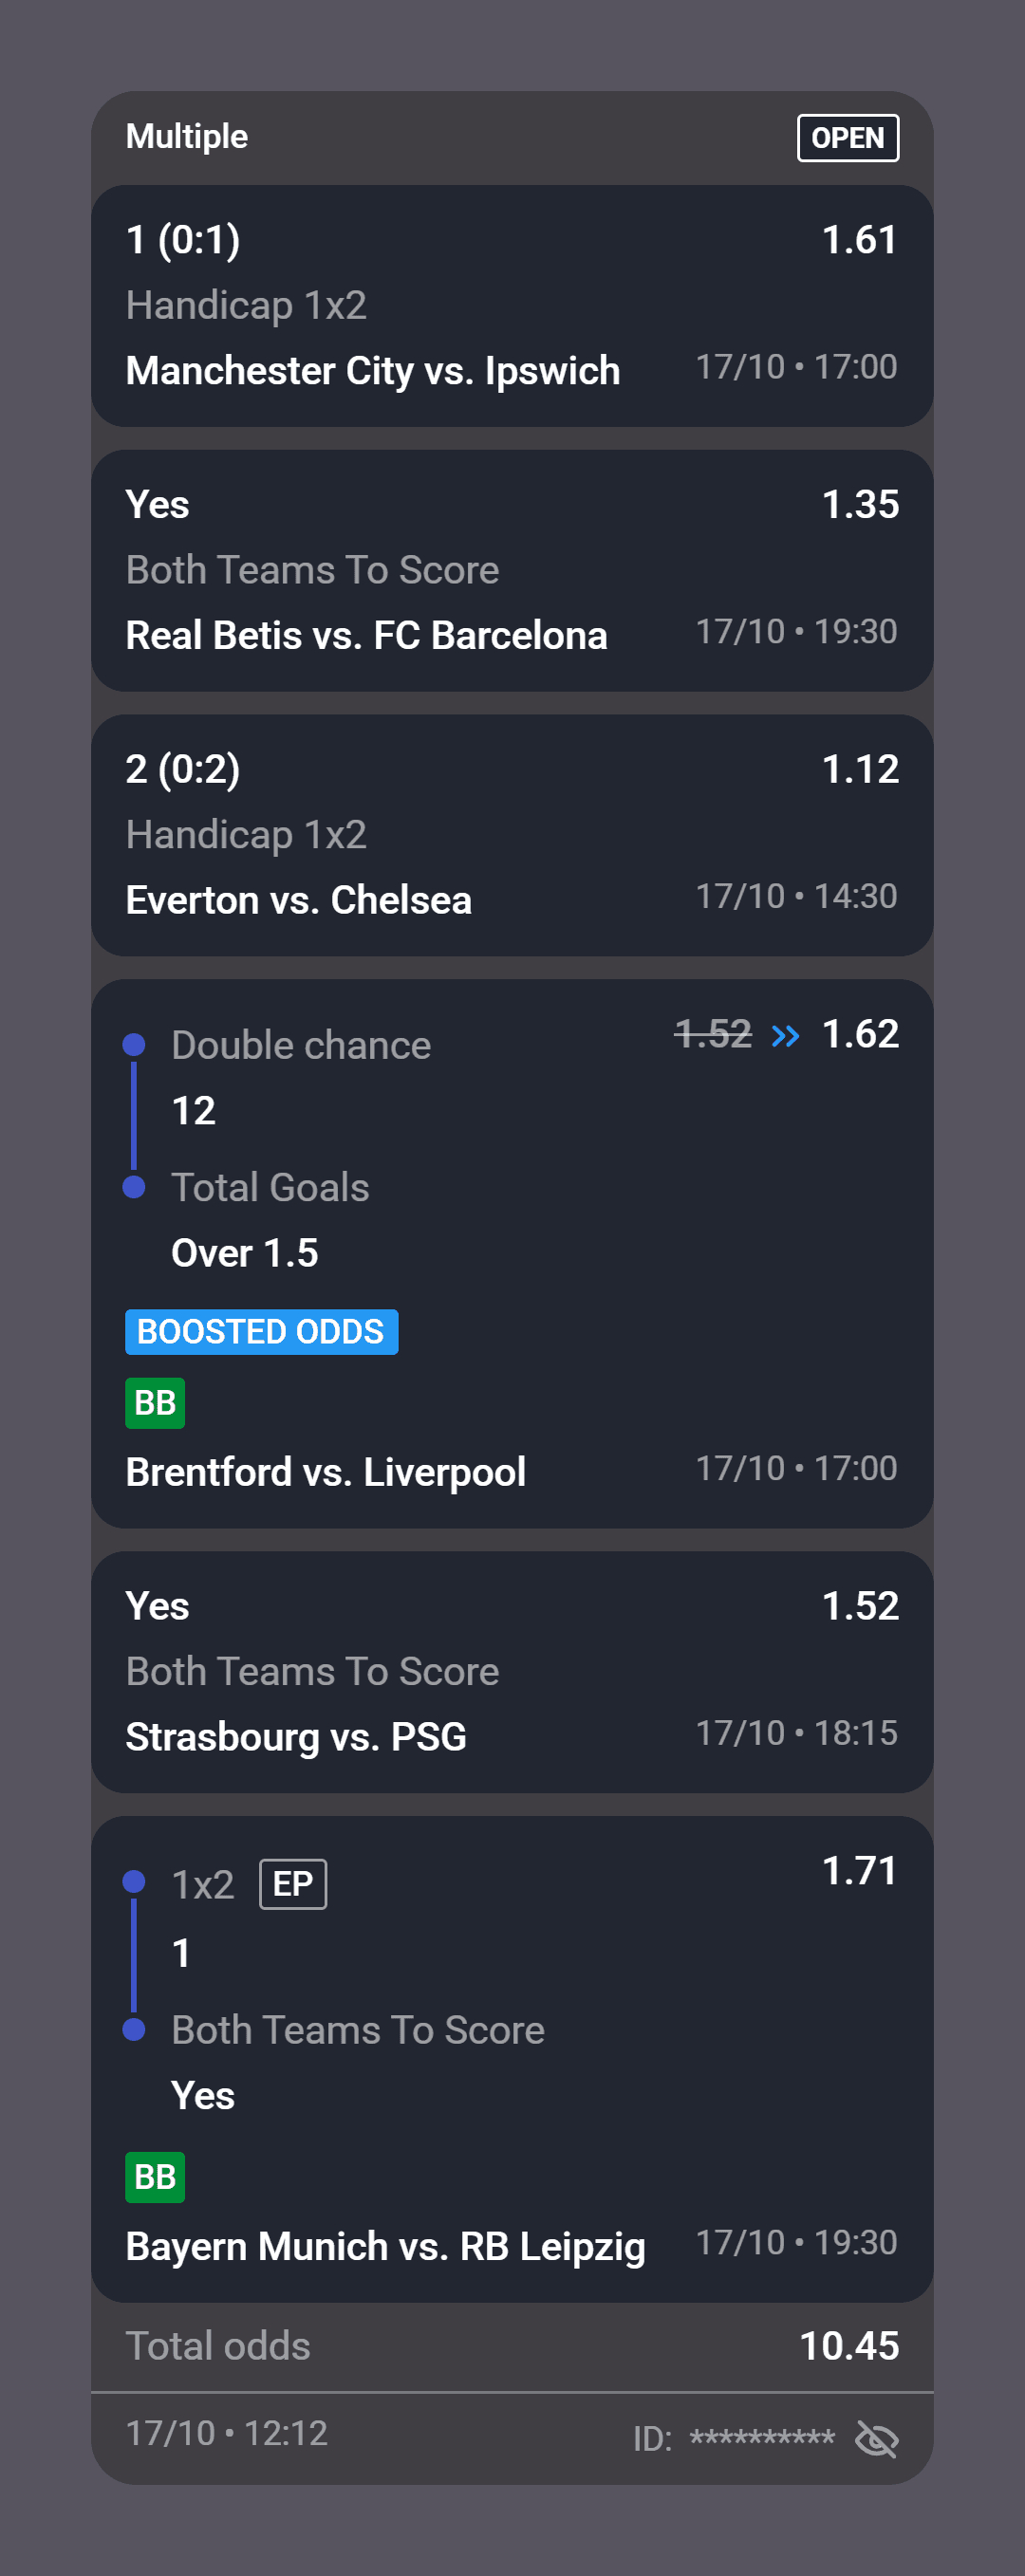Select the Brentford vs. Liverpool fixture

326,1472
